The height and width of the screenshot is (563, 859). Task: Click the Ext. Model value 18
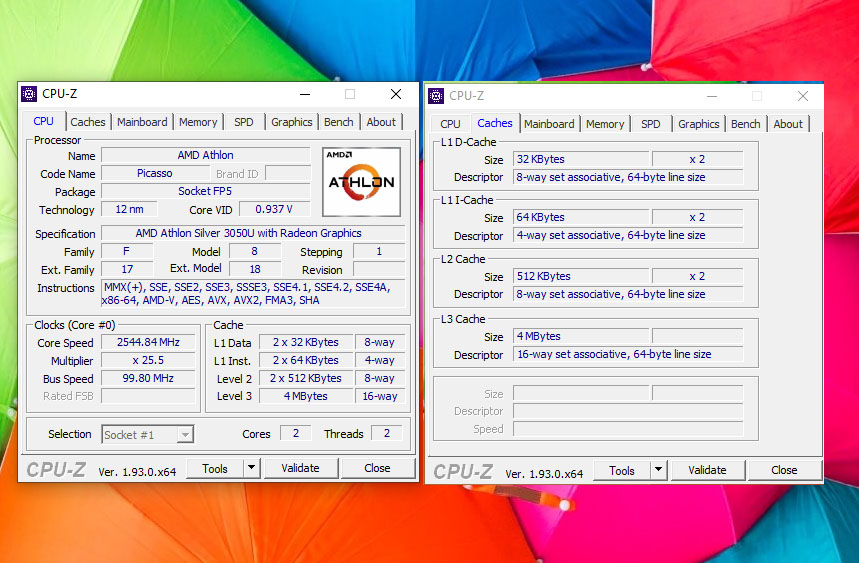point(255,269)
